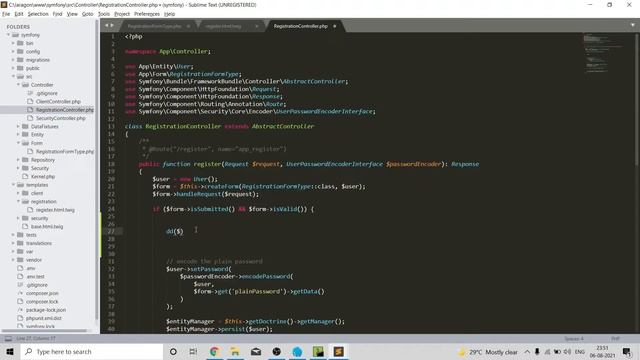Click unsaved dot on RegistrationController.php tab
Viewport: 640px width, 360px height.
(x=335, y=26)
